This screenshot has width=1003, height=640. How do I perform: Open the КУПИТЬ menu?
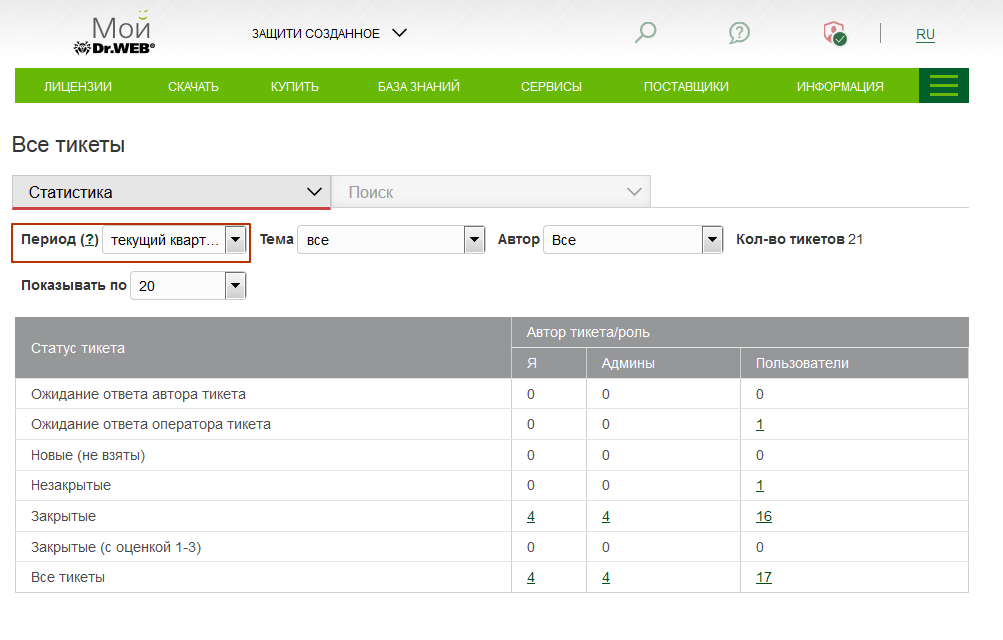tap(294, 86)
